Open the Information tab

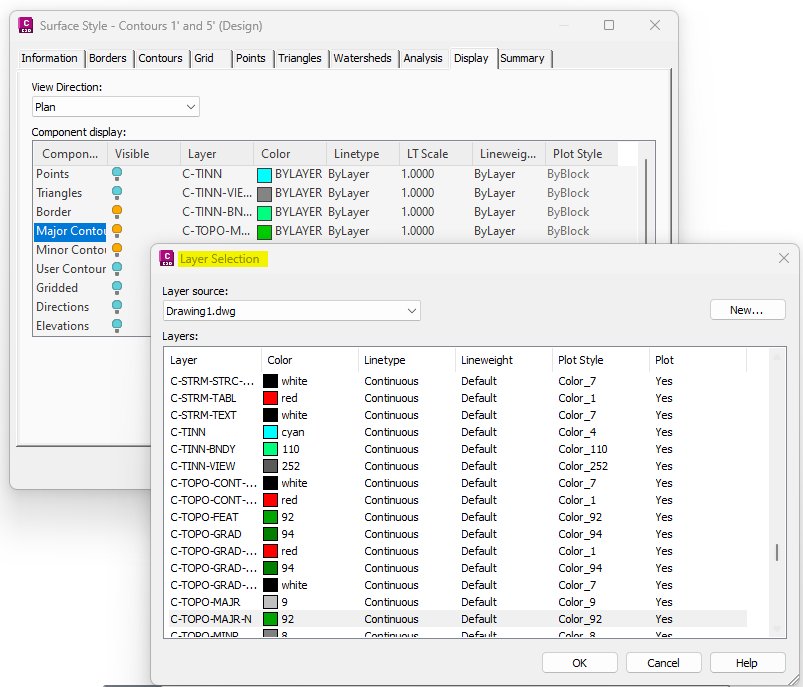[49, 58]
